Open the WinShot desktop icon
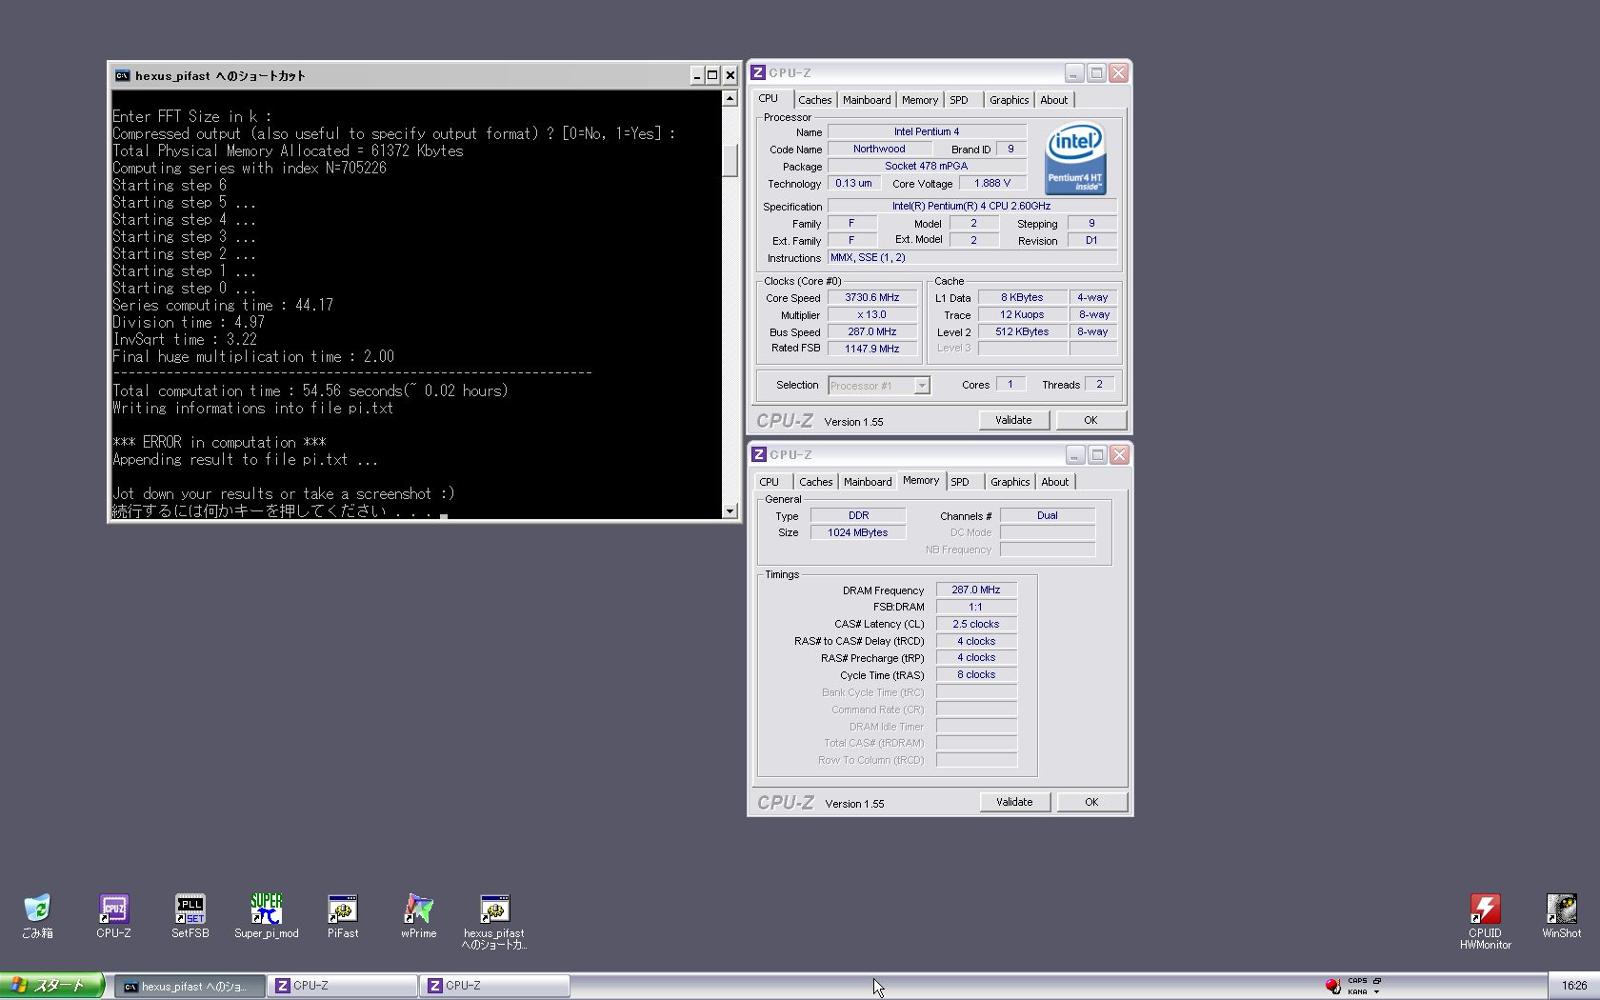1600x1000 pixels. [1561, 916]
